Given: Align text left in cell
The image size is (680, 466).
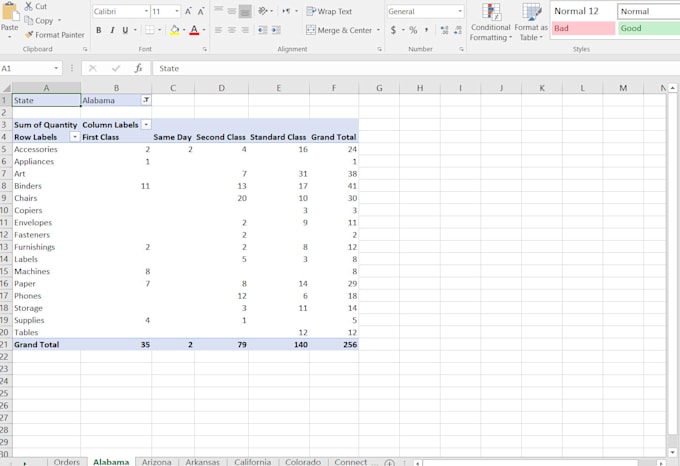Looking at the screenshot, I should 219,30.
